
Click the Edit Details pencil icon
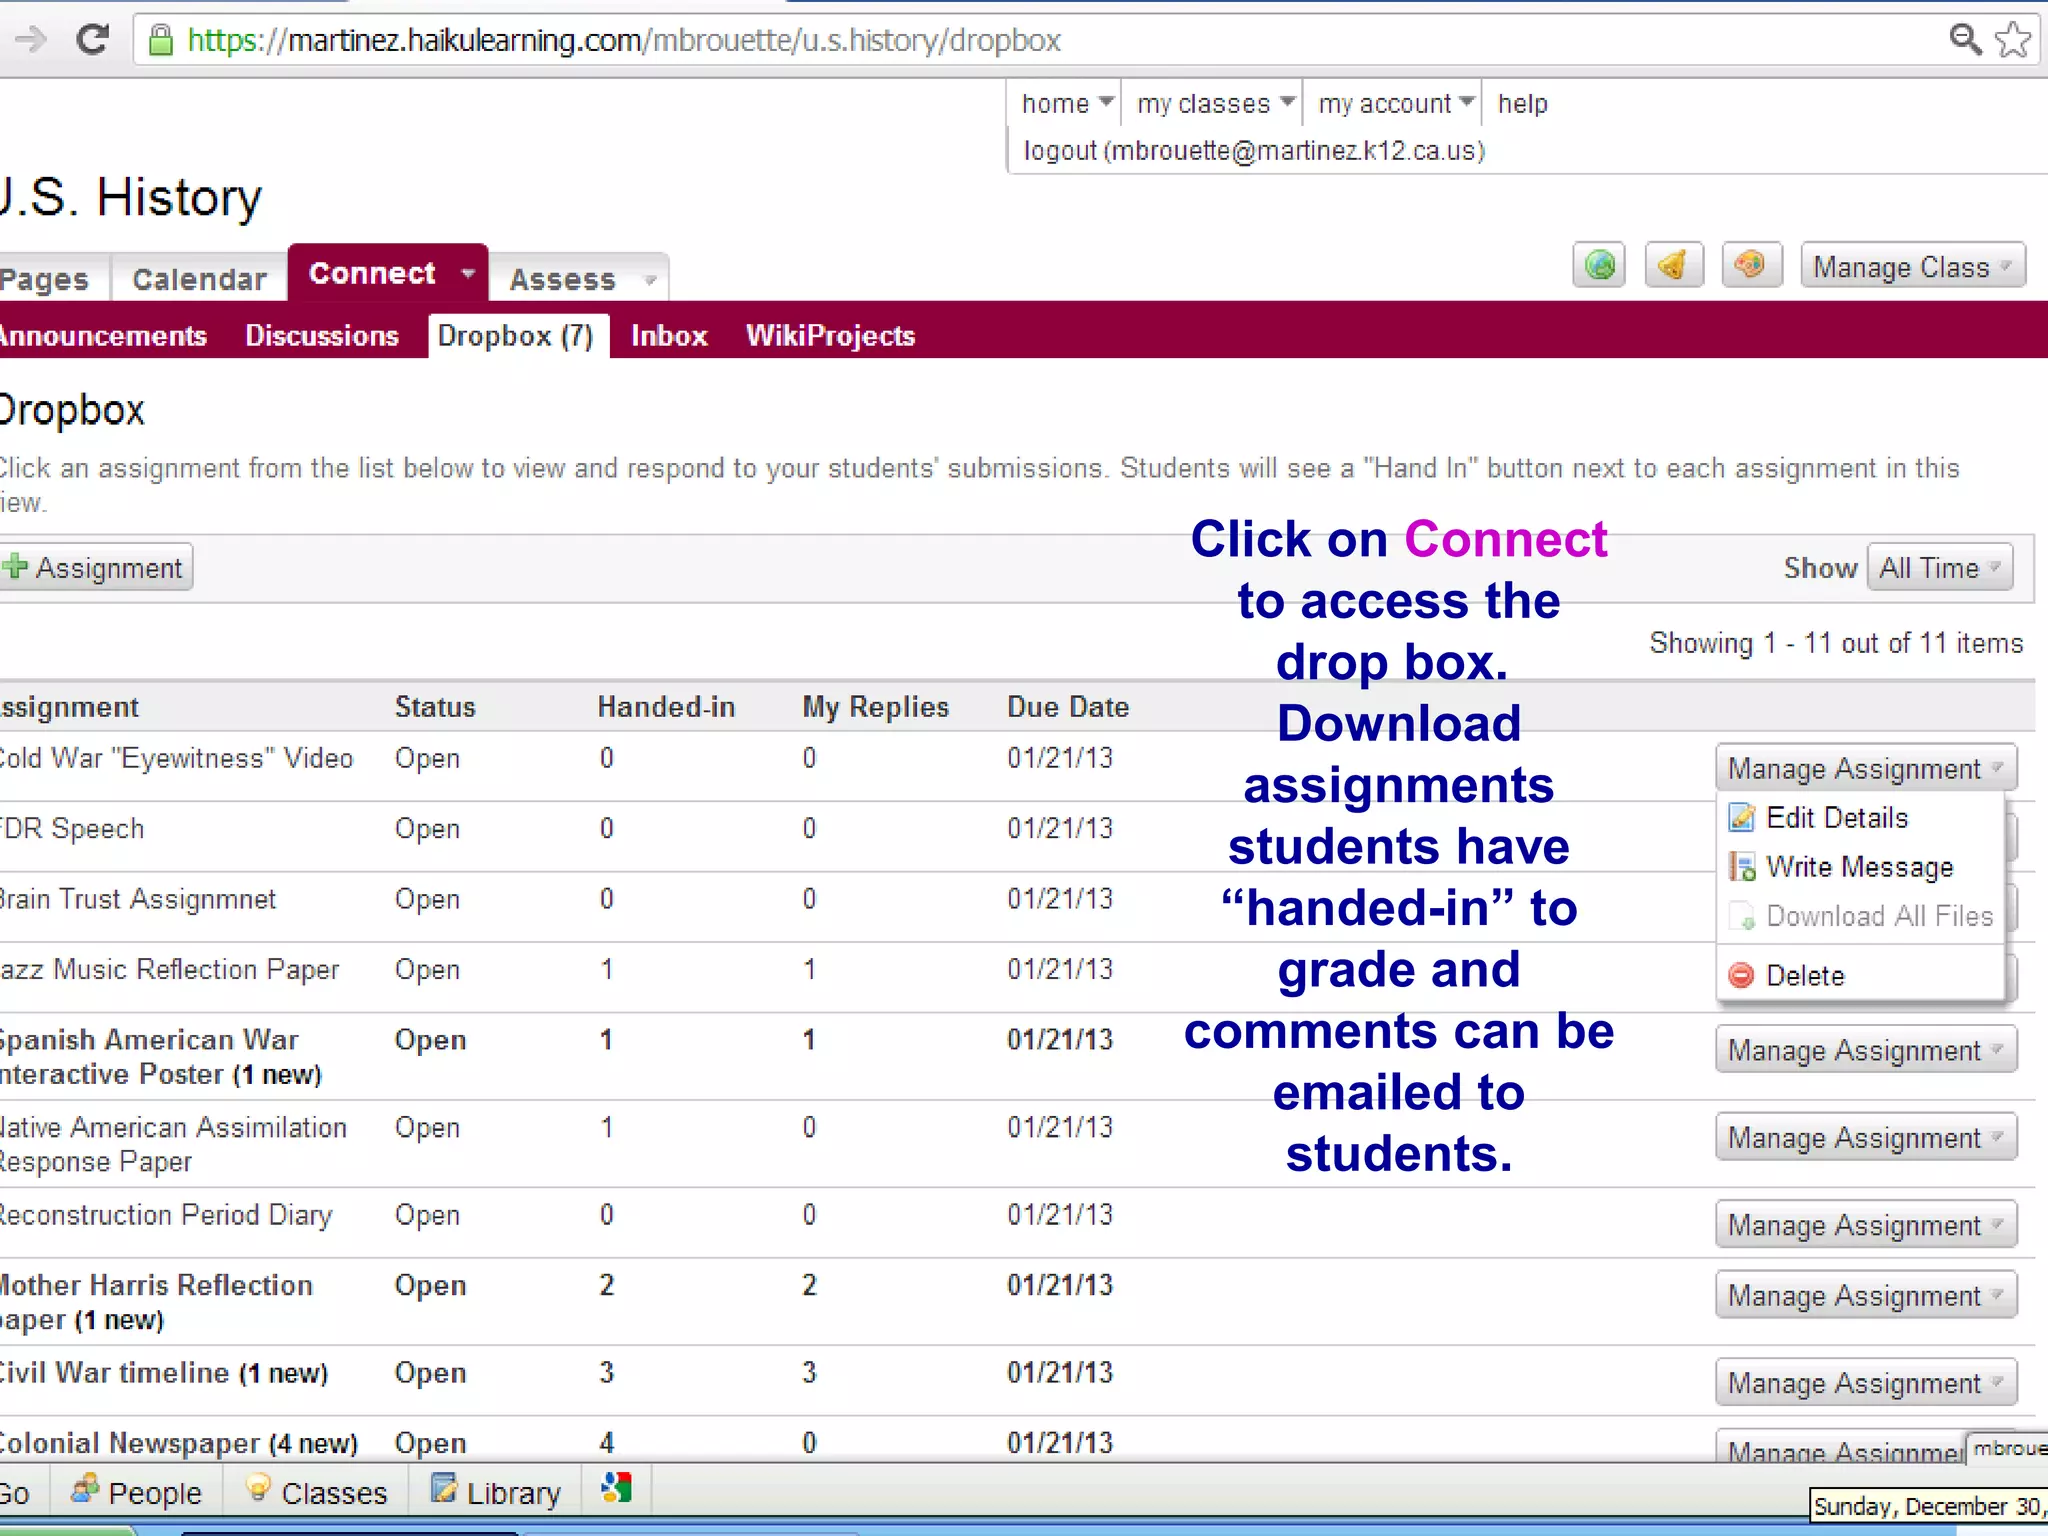click(1741, 817)
